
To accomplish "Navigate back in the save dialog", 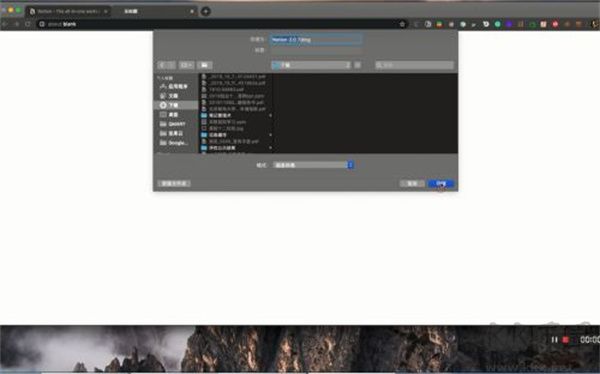I will point(162,65).
